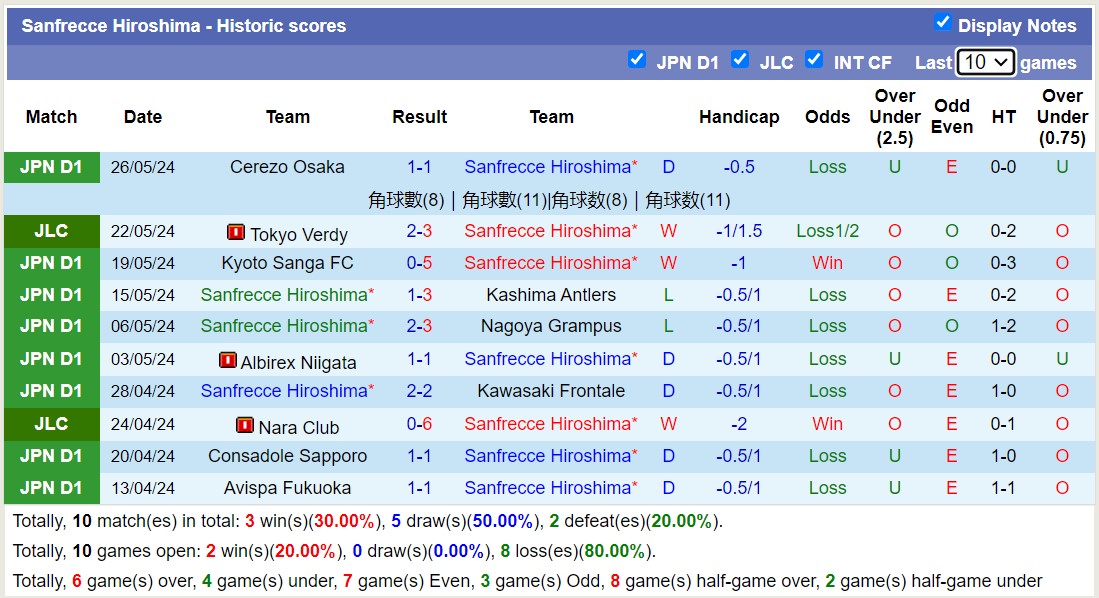Uncheck the JLC filter checkbox
Screen dimensions: 1099x598
(x=741, y=60)
